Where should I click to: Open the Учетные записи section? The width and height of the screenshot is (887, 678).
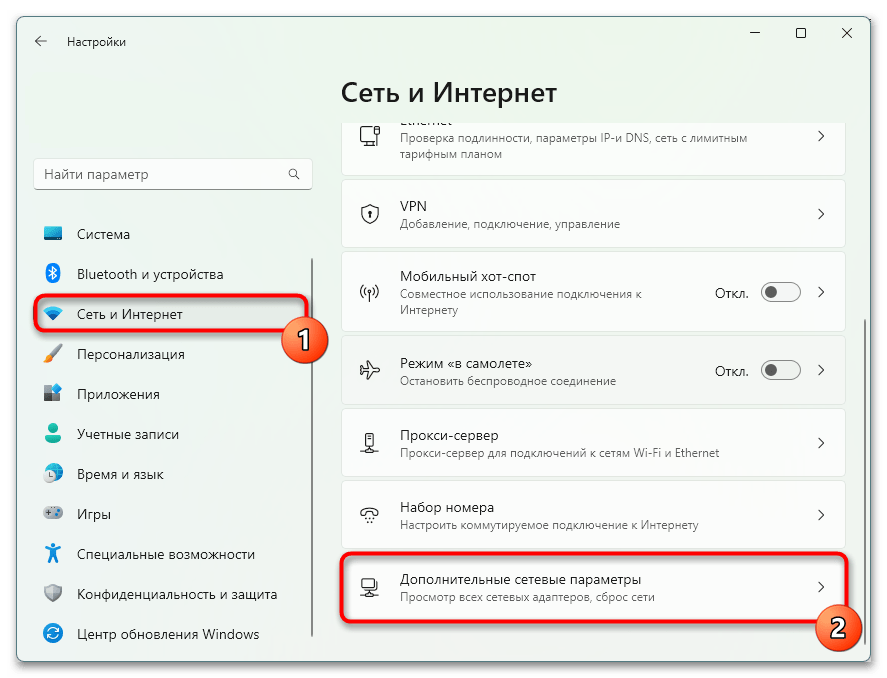[173, 434]
